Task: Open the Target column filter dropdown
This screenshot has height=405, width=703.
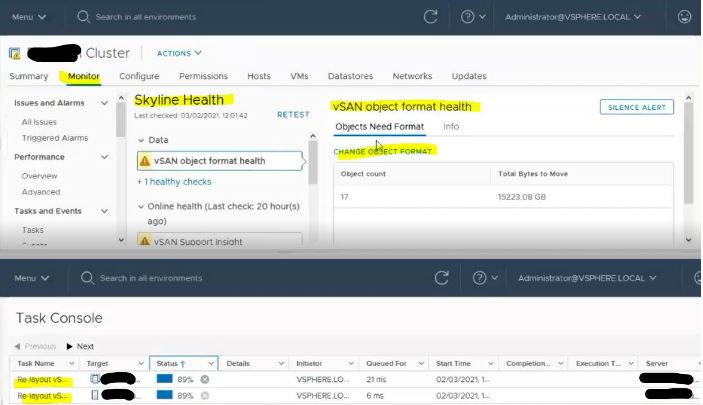Action: coord(141,363)
